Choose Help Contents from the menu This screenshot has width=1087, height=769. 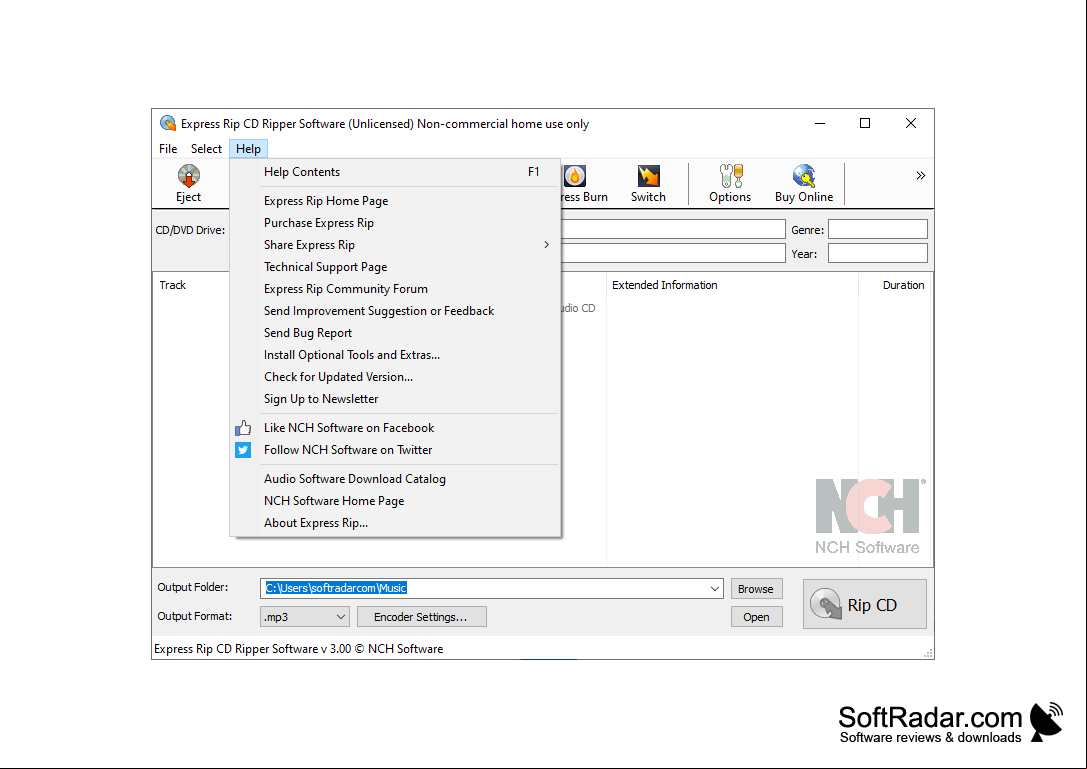click(x=395, y=172)
